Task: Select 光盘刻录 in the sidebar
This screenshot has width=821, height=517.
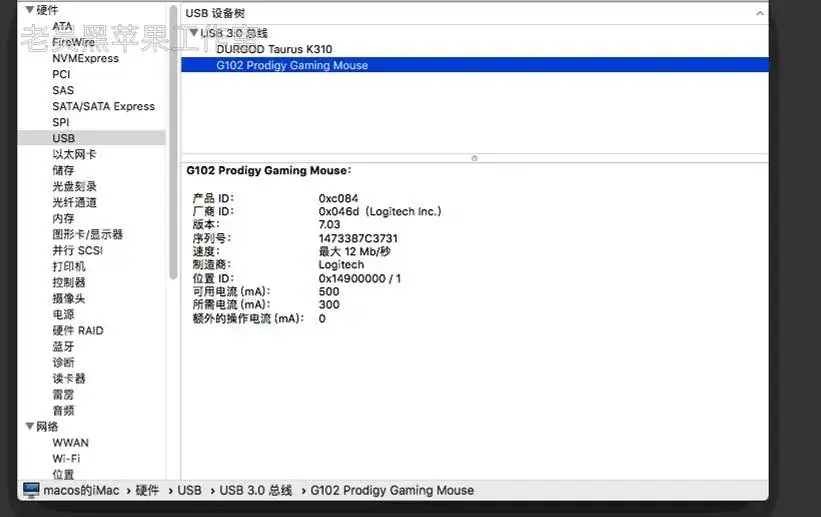Action: click(x=74, y=186)
